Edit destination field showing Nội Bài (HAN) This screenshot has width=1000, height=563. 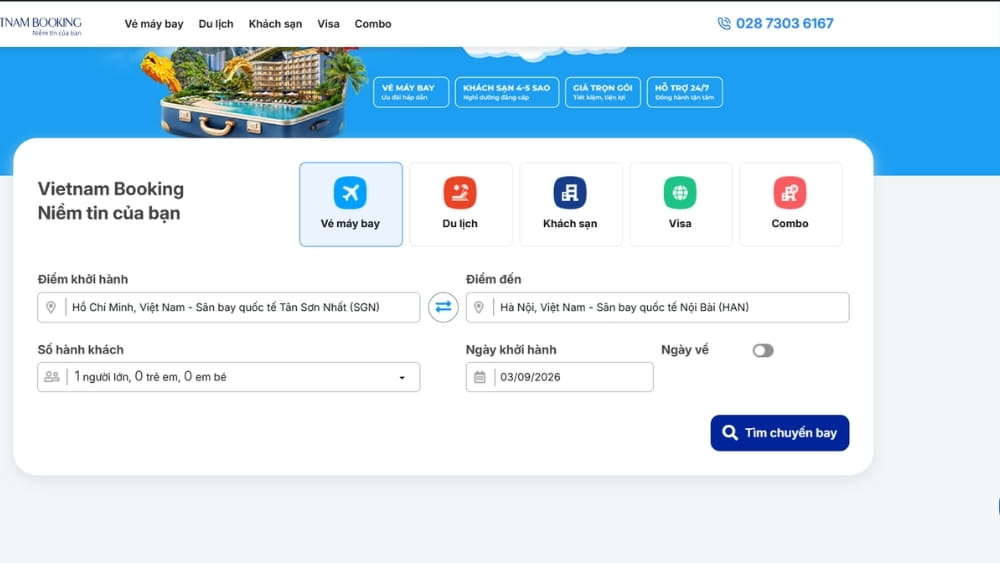pos(658,307)
